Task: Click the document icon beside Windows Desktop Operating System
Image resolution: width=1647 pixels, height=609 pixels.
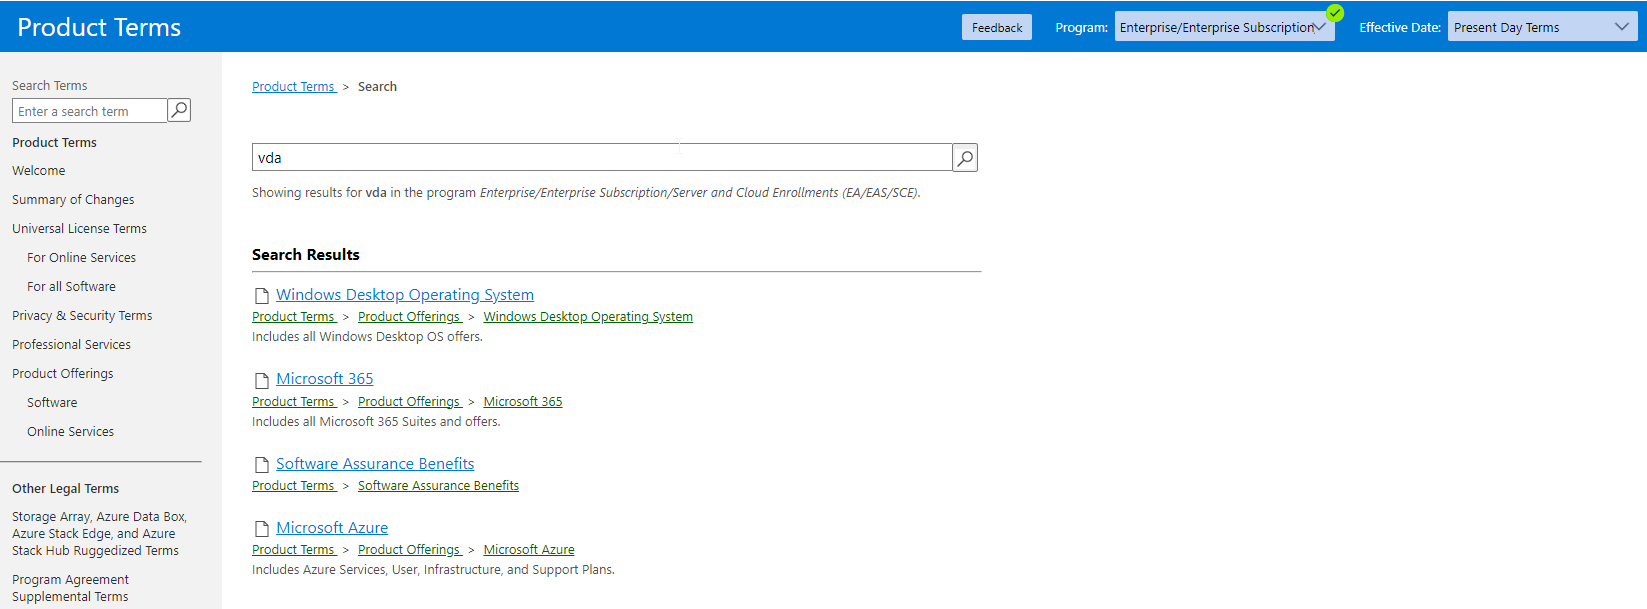Action: 262,296
